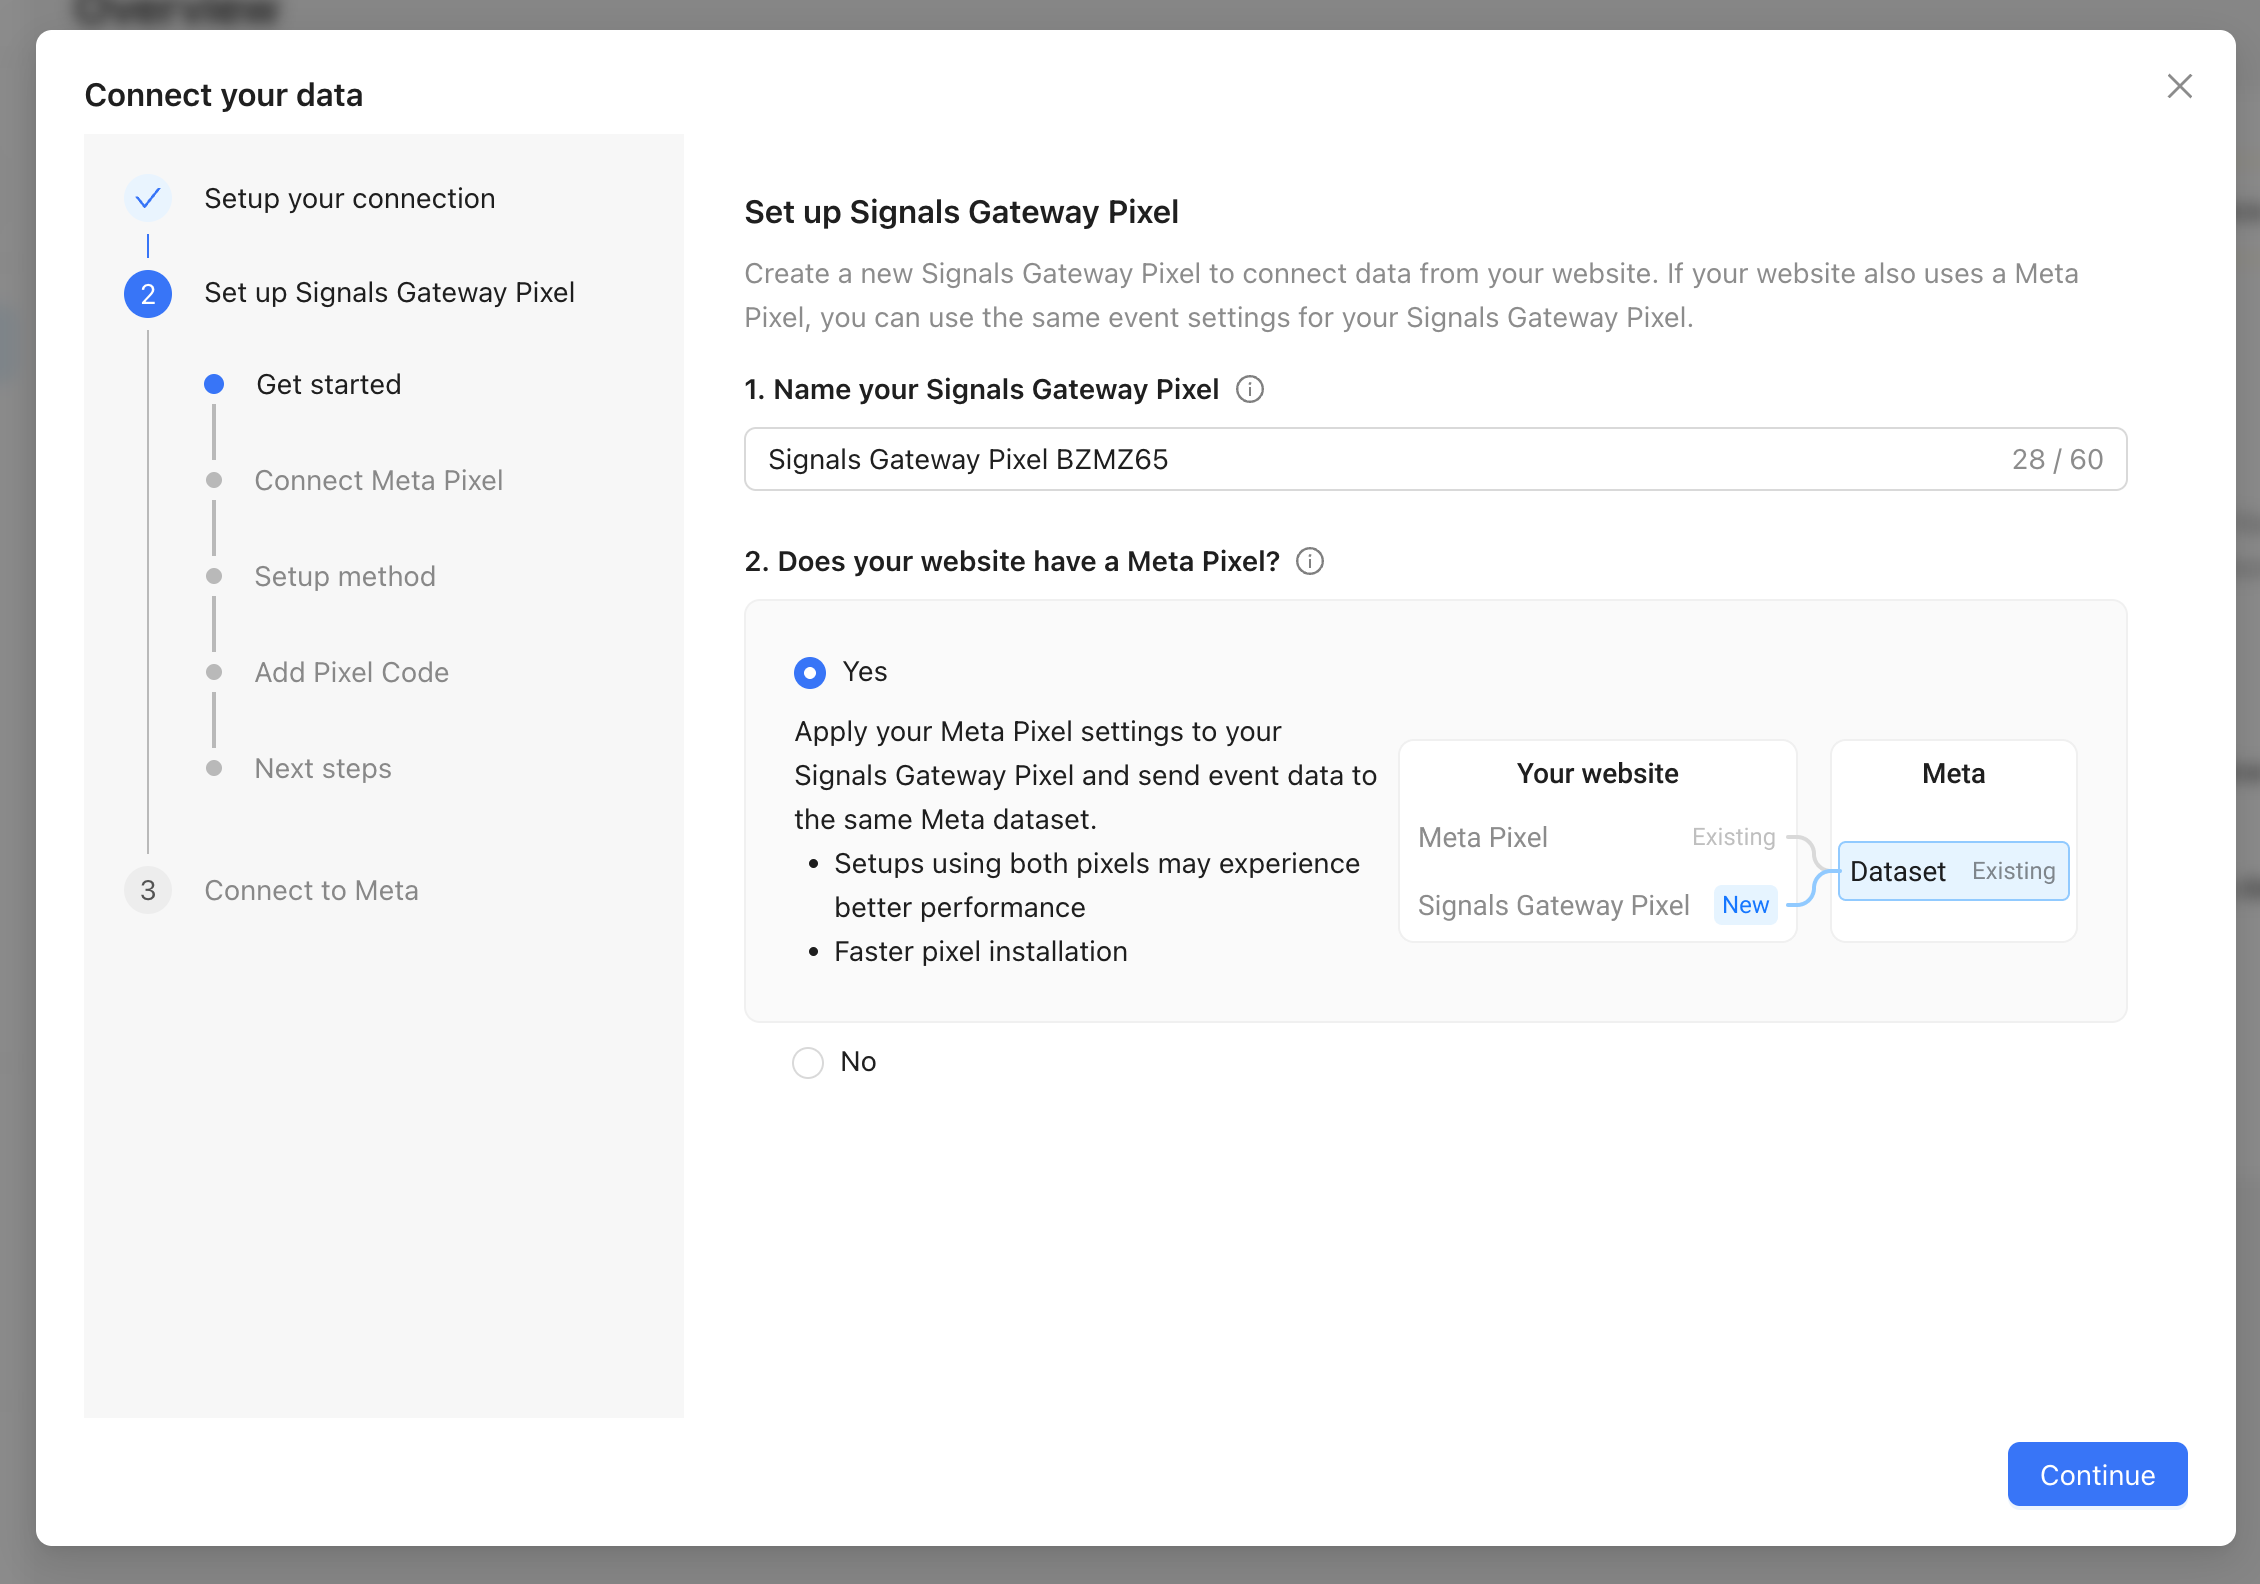Image resolution: width=2260 pixels, height=1584 pixels.
Task: Click info icon next to Name your Signals Gateway Pixel
Action: [1250, 389]
